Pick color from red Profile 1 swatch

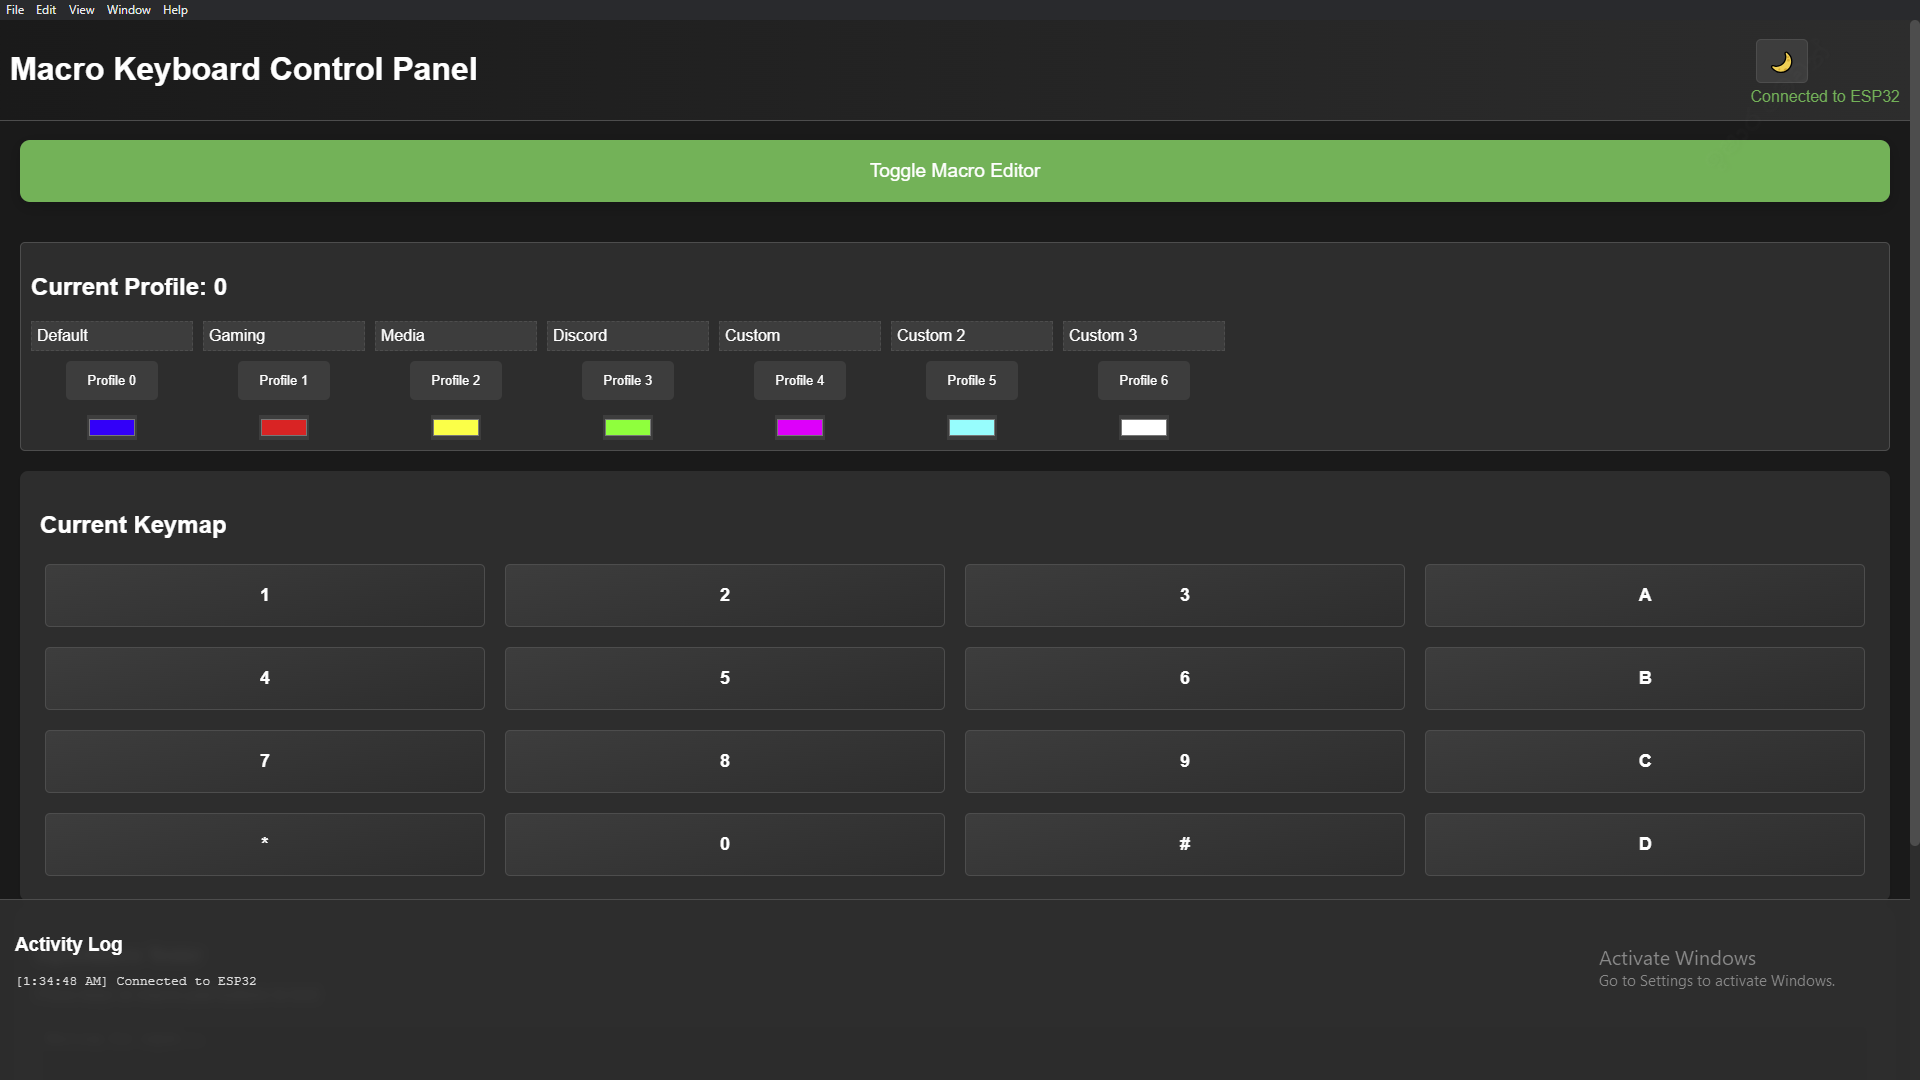(x=283, y=428)
